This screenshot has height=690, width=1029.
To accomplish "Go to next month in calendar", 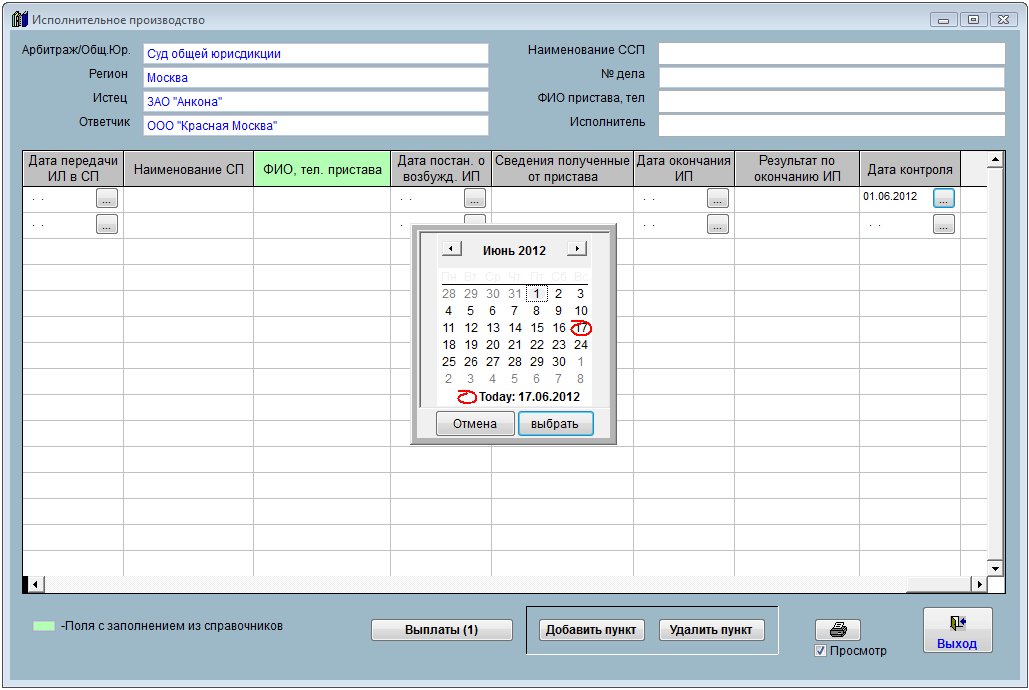I will (576, 249).
